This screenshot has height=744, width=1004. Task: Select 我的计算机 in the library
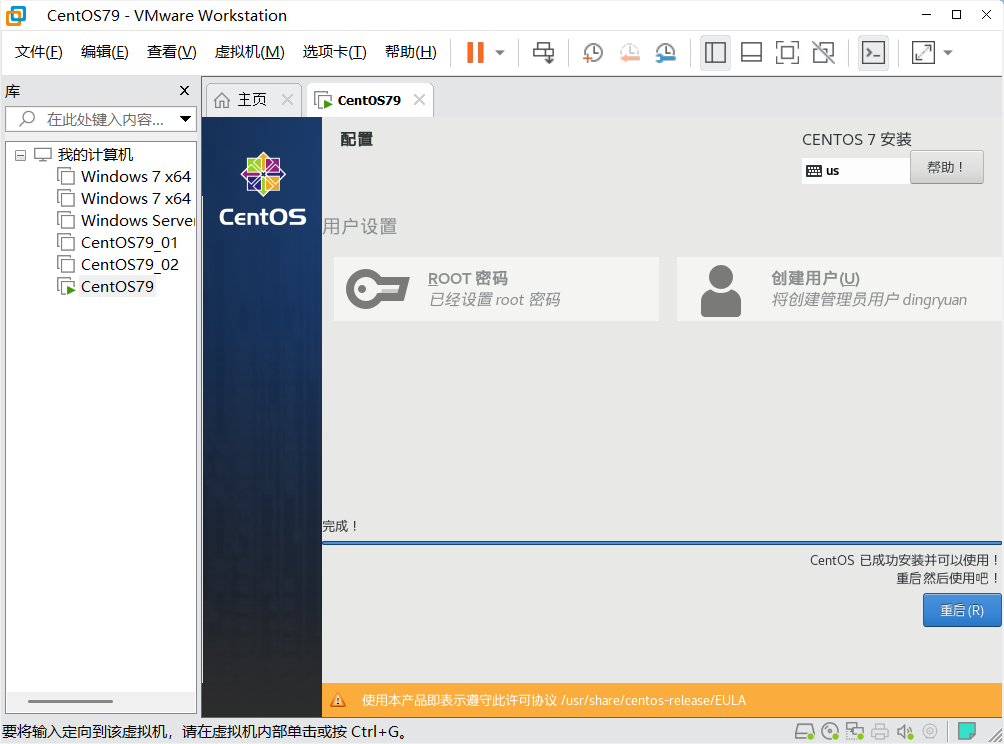[95, 154]
